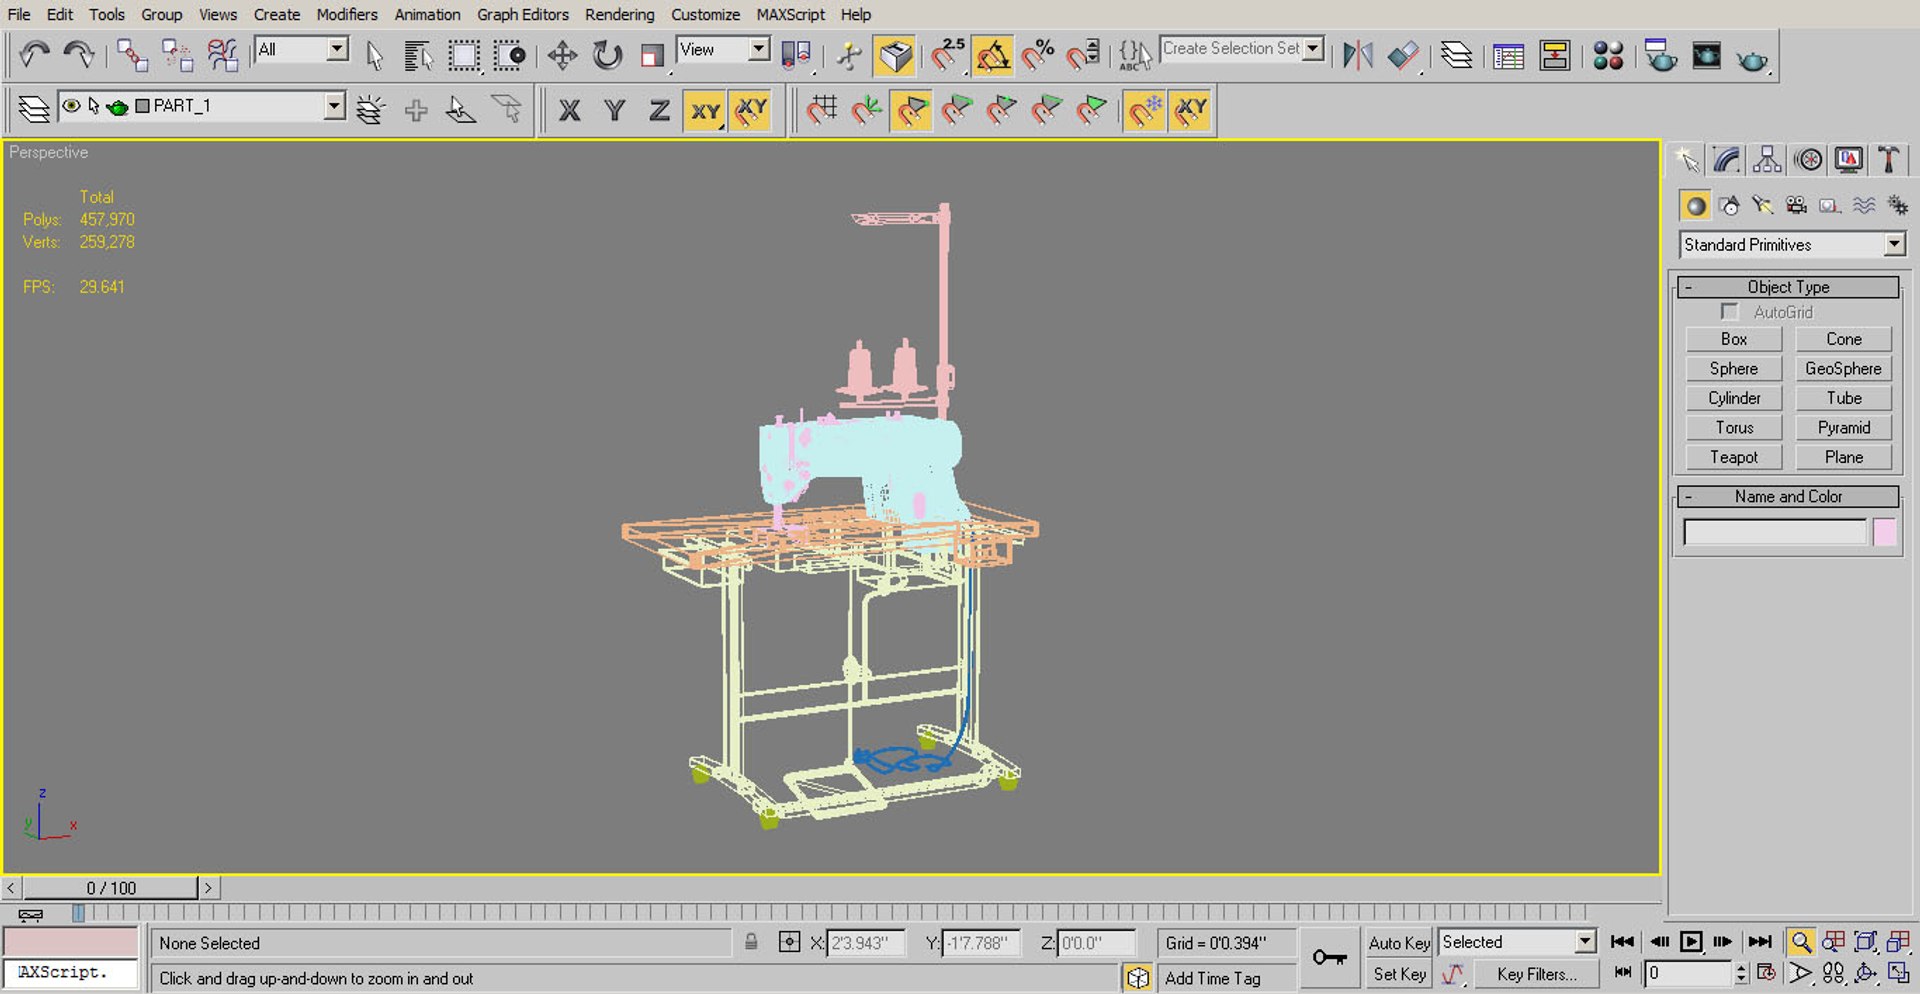Click the Zoom Extents All icon
Viewport: 1920px width, 994px height.
1898,942
